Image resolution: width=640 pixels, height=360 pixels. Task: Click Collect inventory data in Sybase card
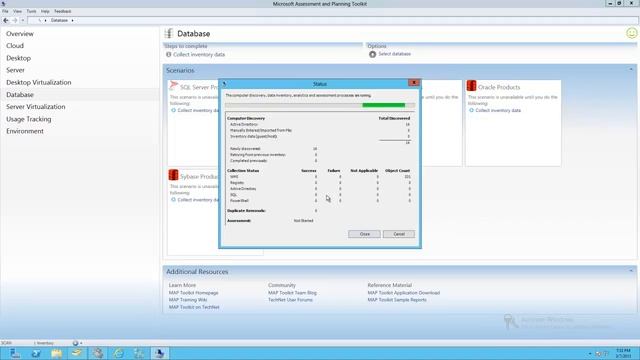(x=198, y=200)
